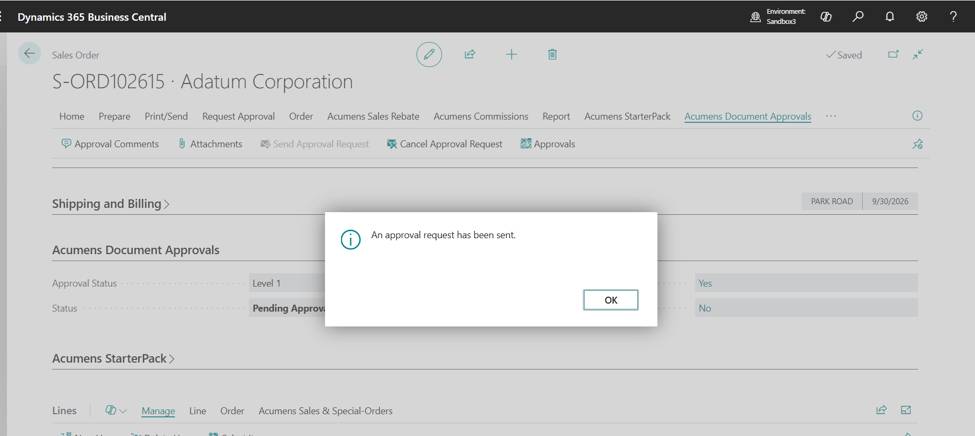Open the help question mark
The image size is (975, 436).
pyautogui.click(x=953, y=17)
